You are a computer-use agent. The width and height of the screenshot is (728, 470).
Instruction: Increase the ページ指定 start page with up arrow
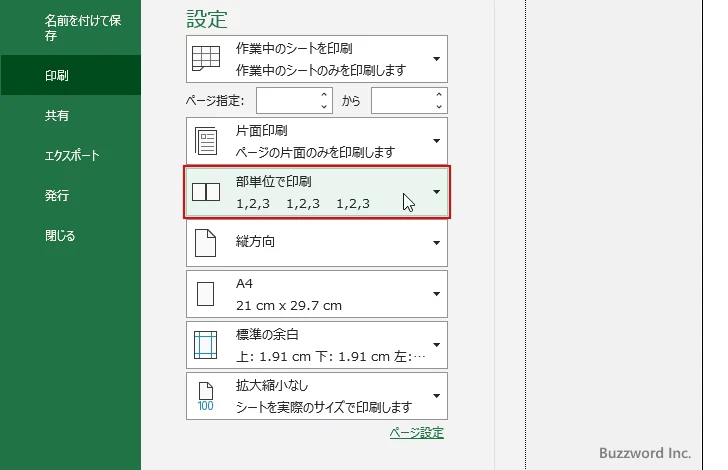click(324, 94)
